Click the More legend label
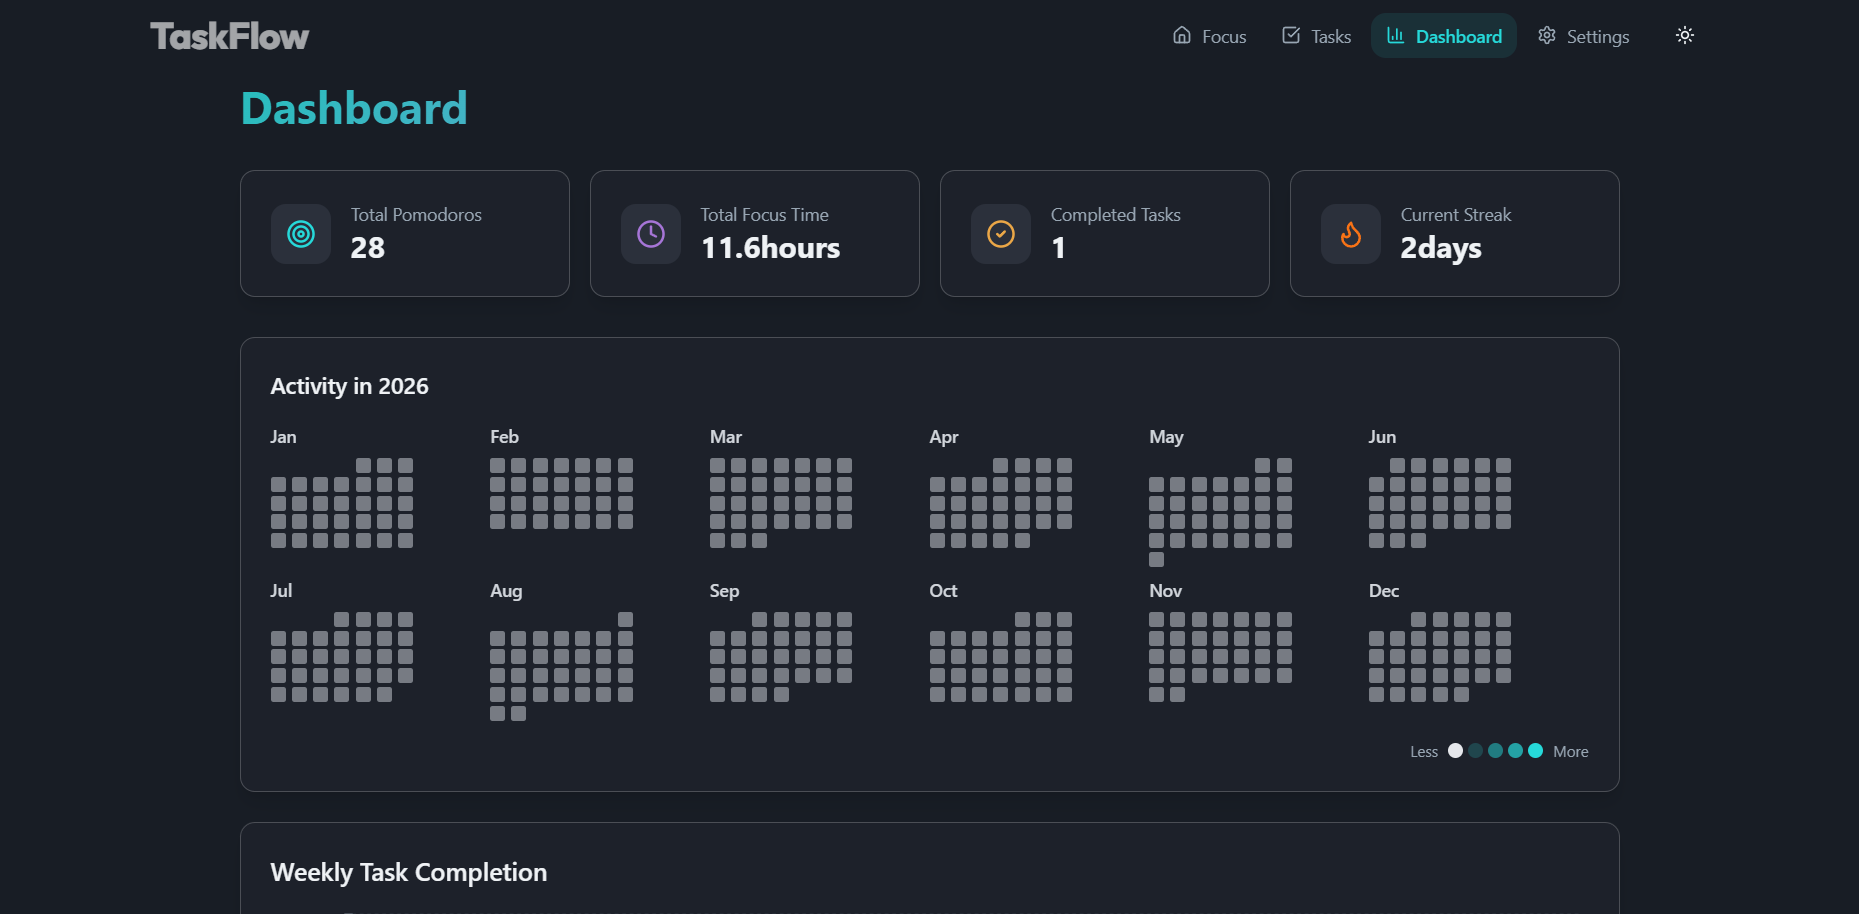Viewport: 1859px width, 914px height. [1570, 752]
